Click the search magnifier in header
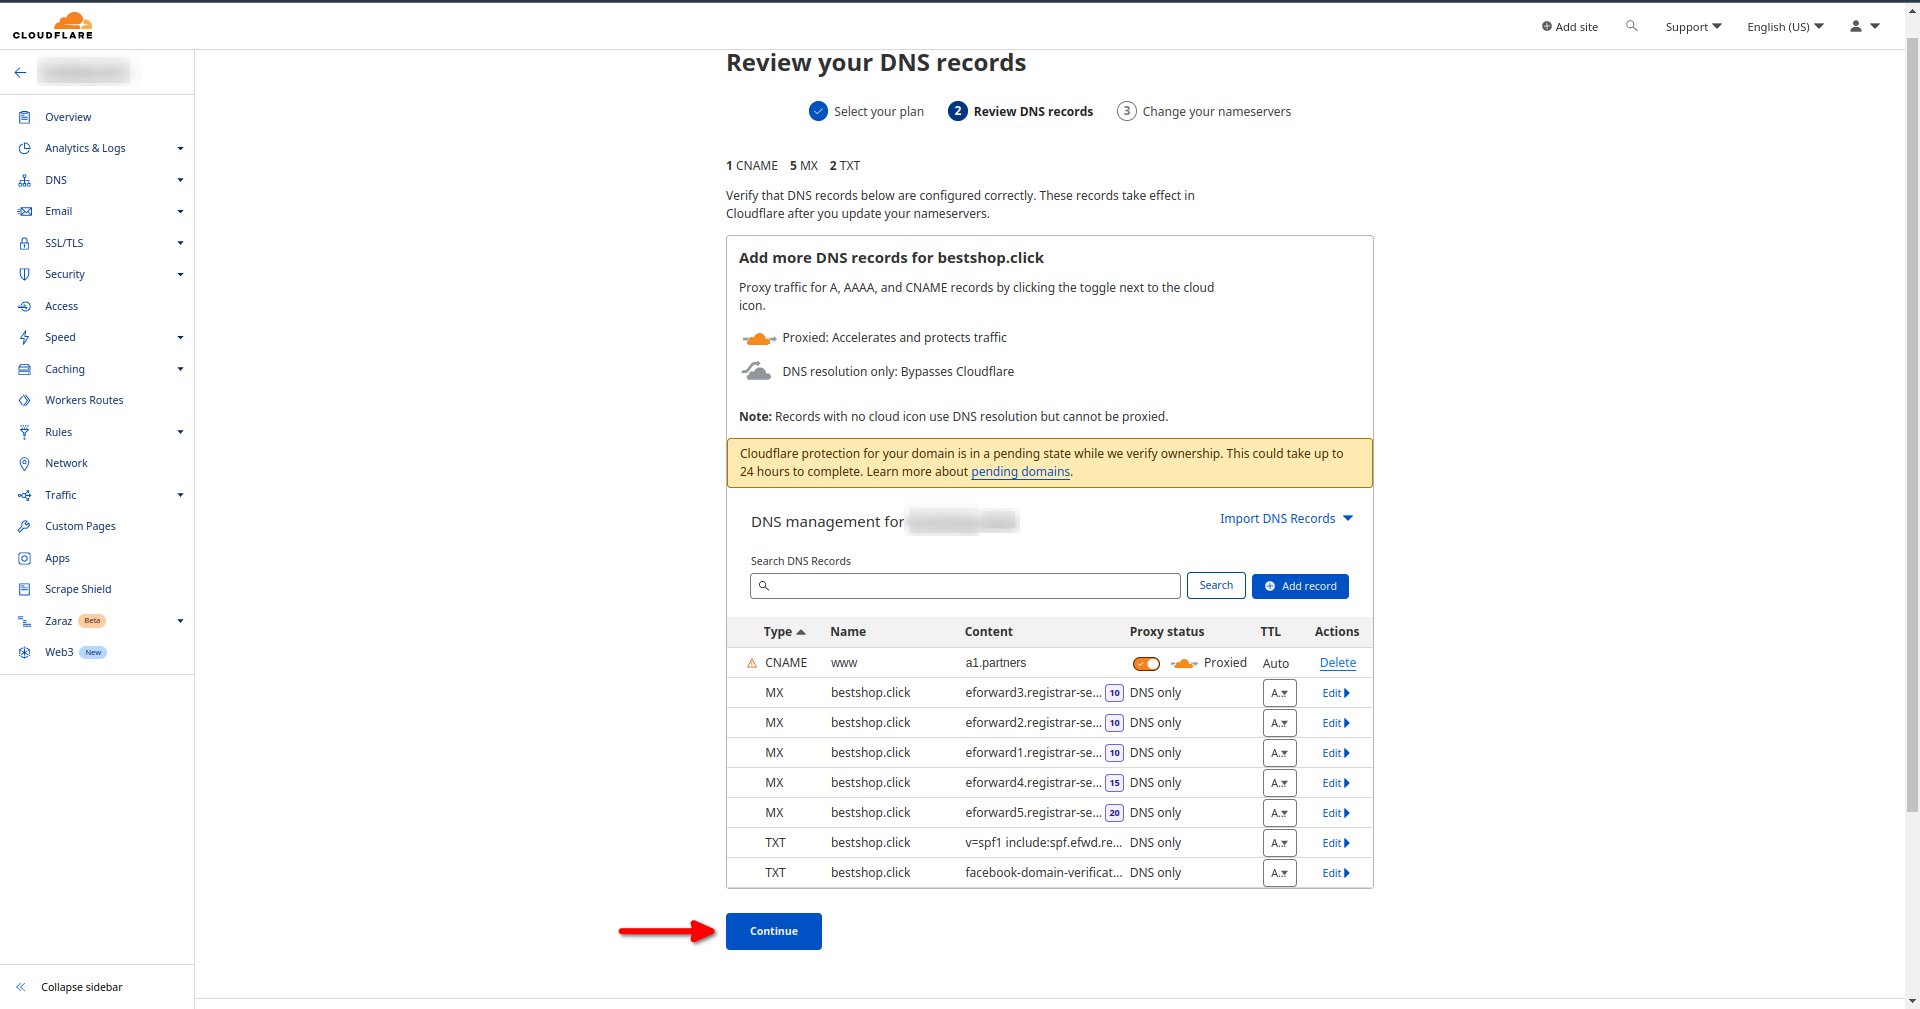The image size is (1920, 1009). [1632, 26]
